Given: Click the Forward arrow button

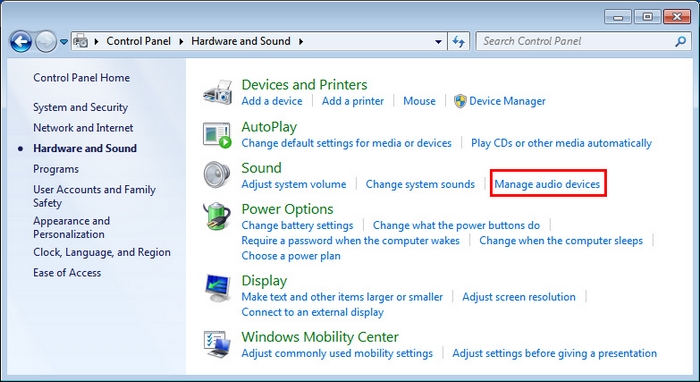Looking at the screenshot, I should click(46, 42).
